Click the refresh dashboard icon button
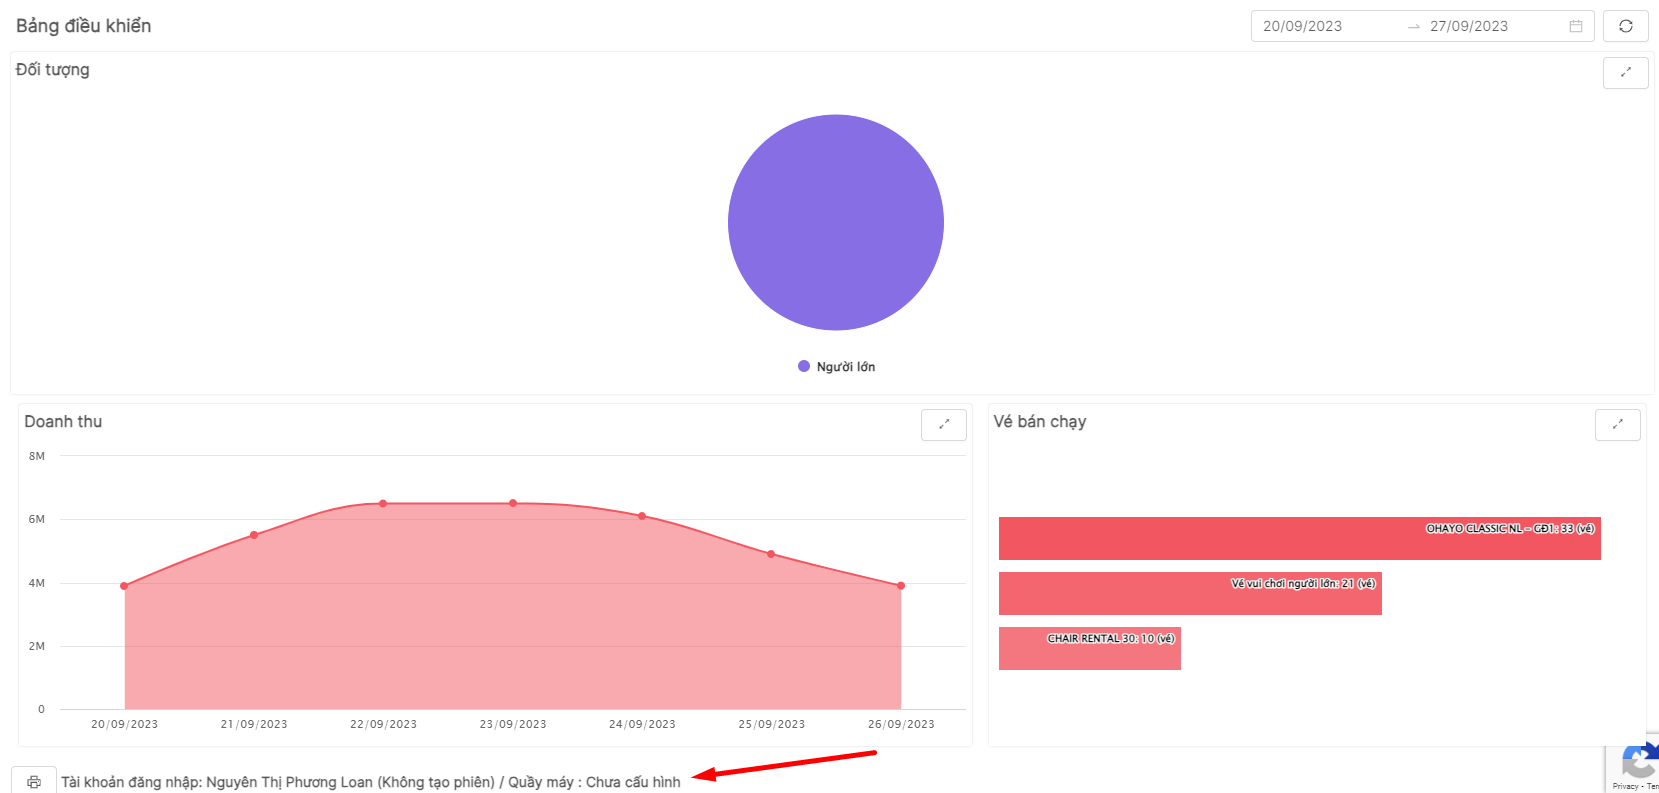1659x793 pixels. coord(1625,26)
